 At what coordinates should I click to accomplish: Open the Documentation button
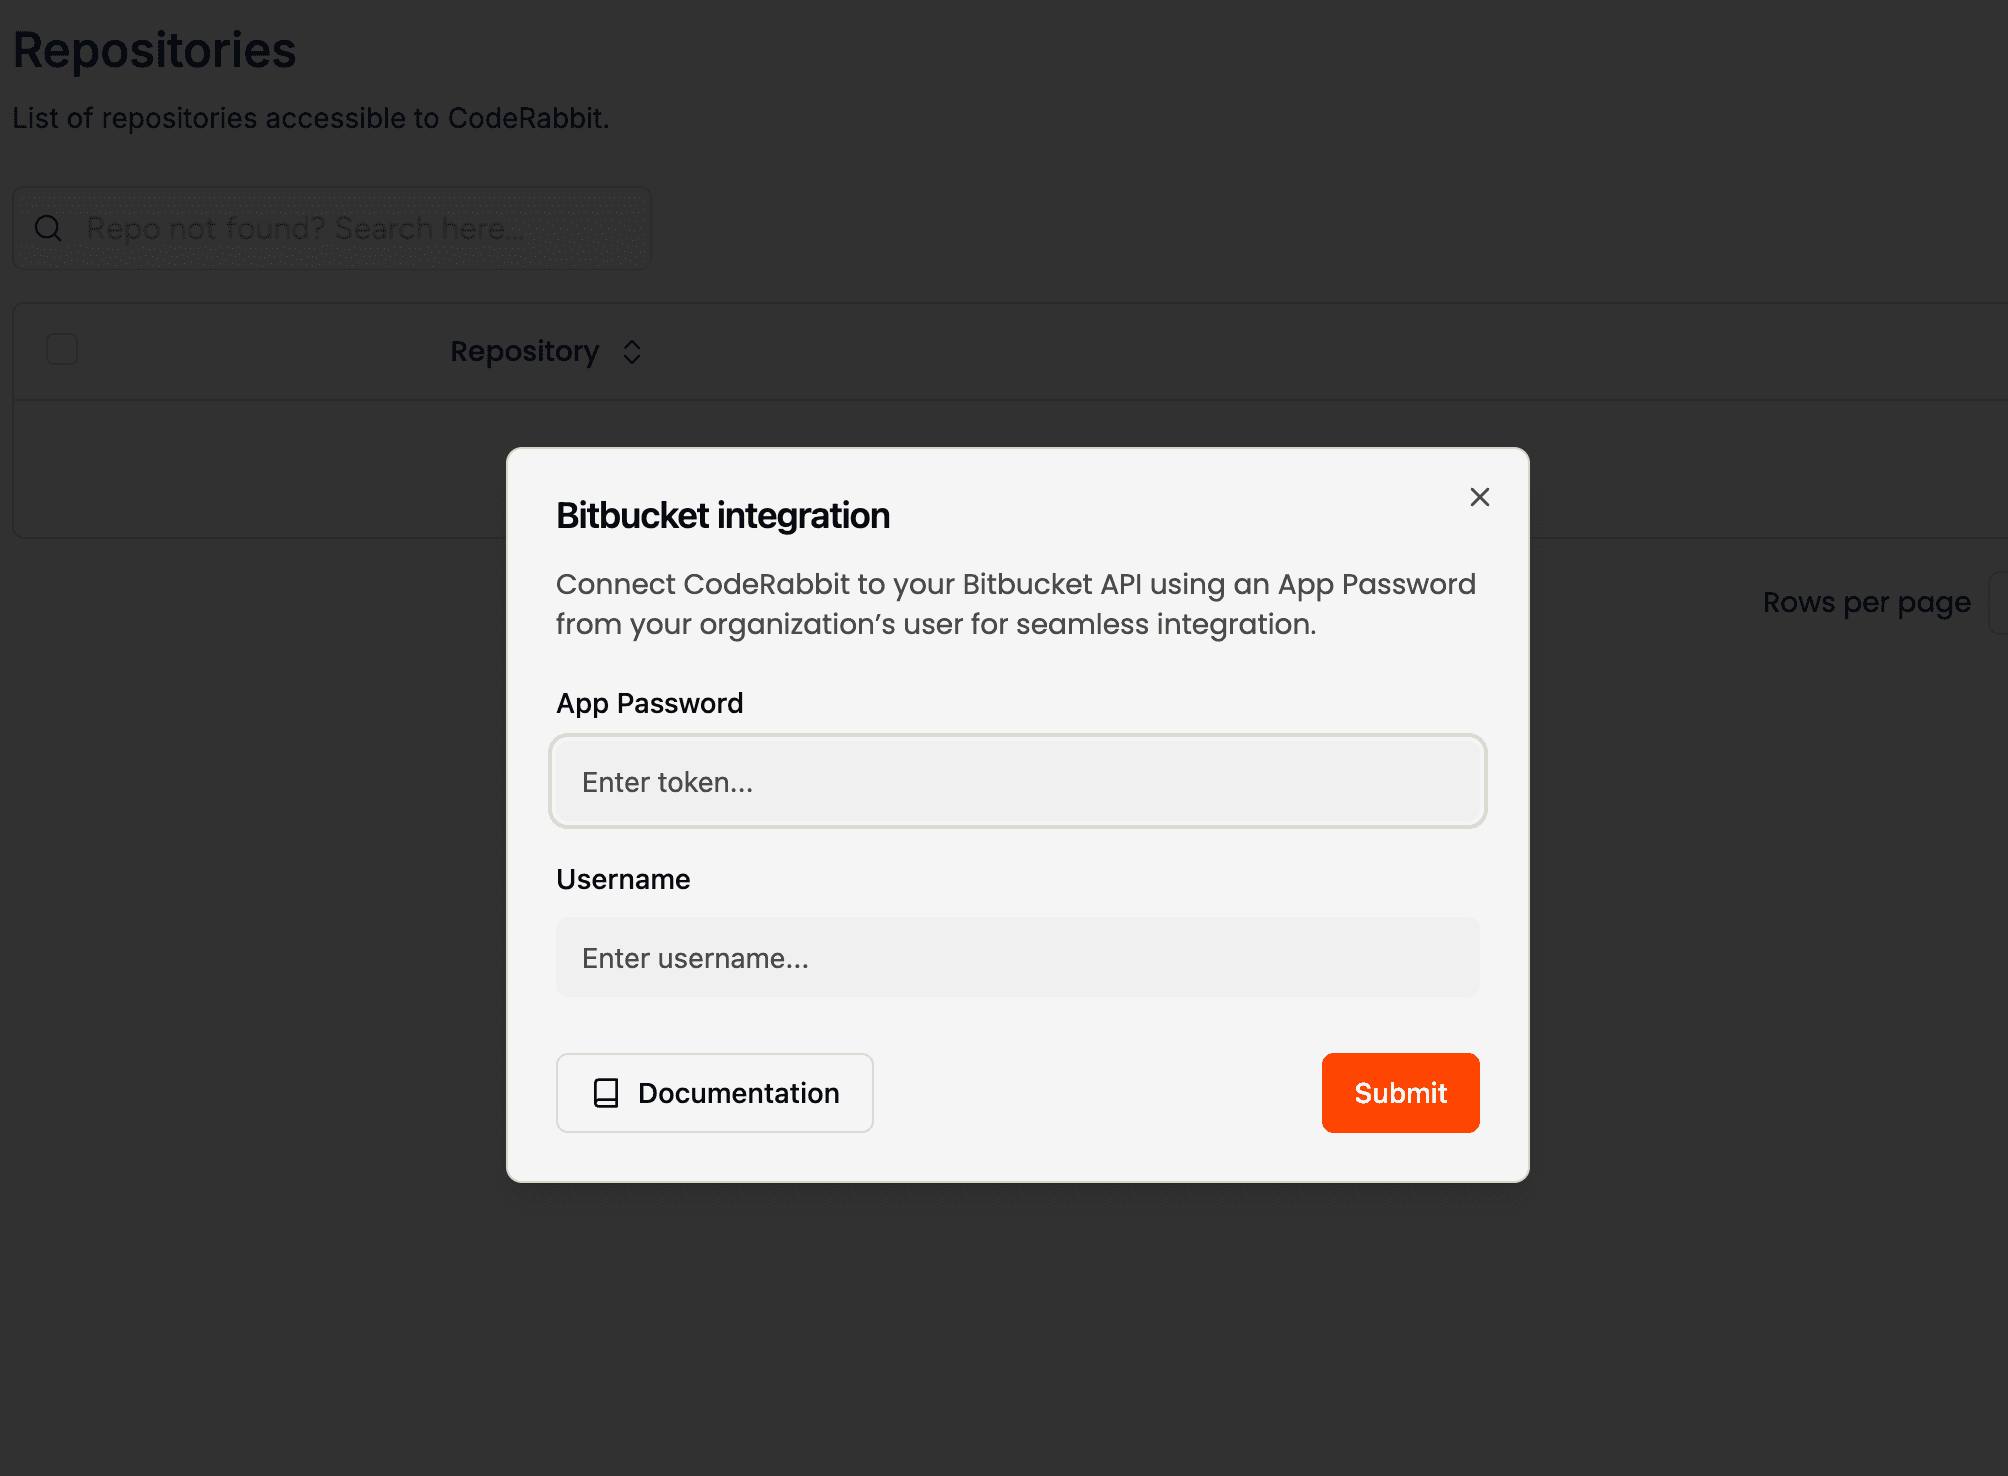714,1093
